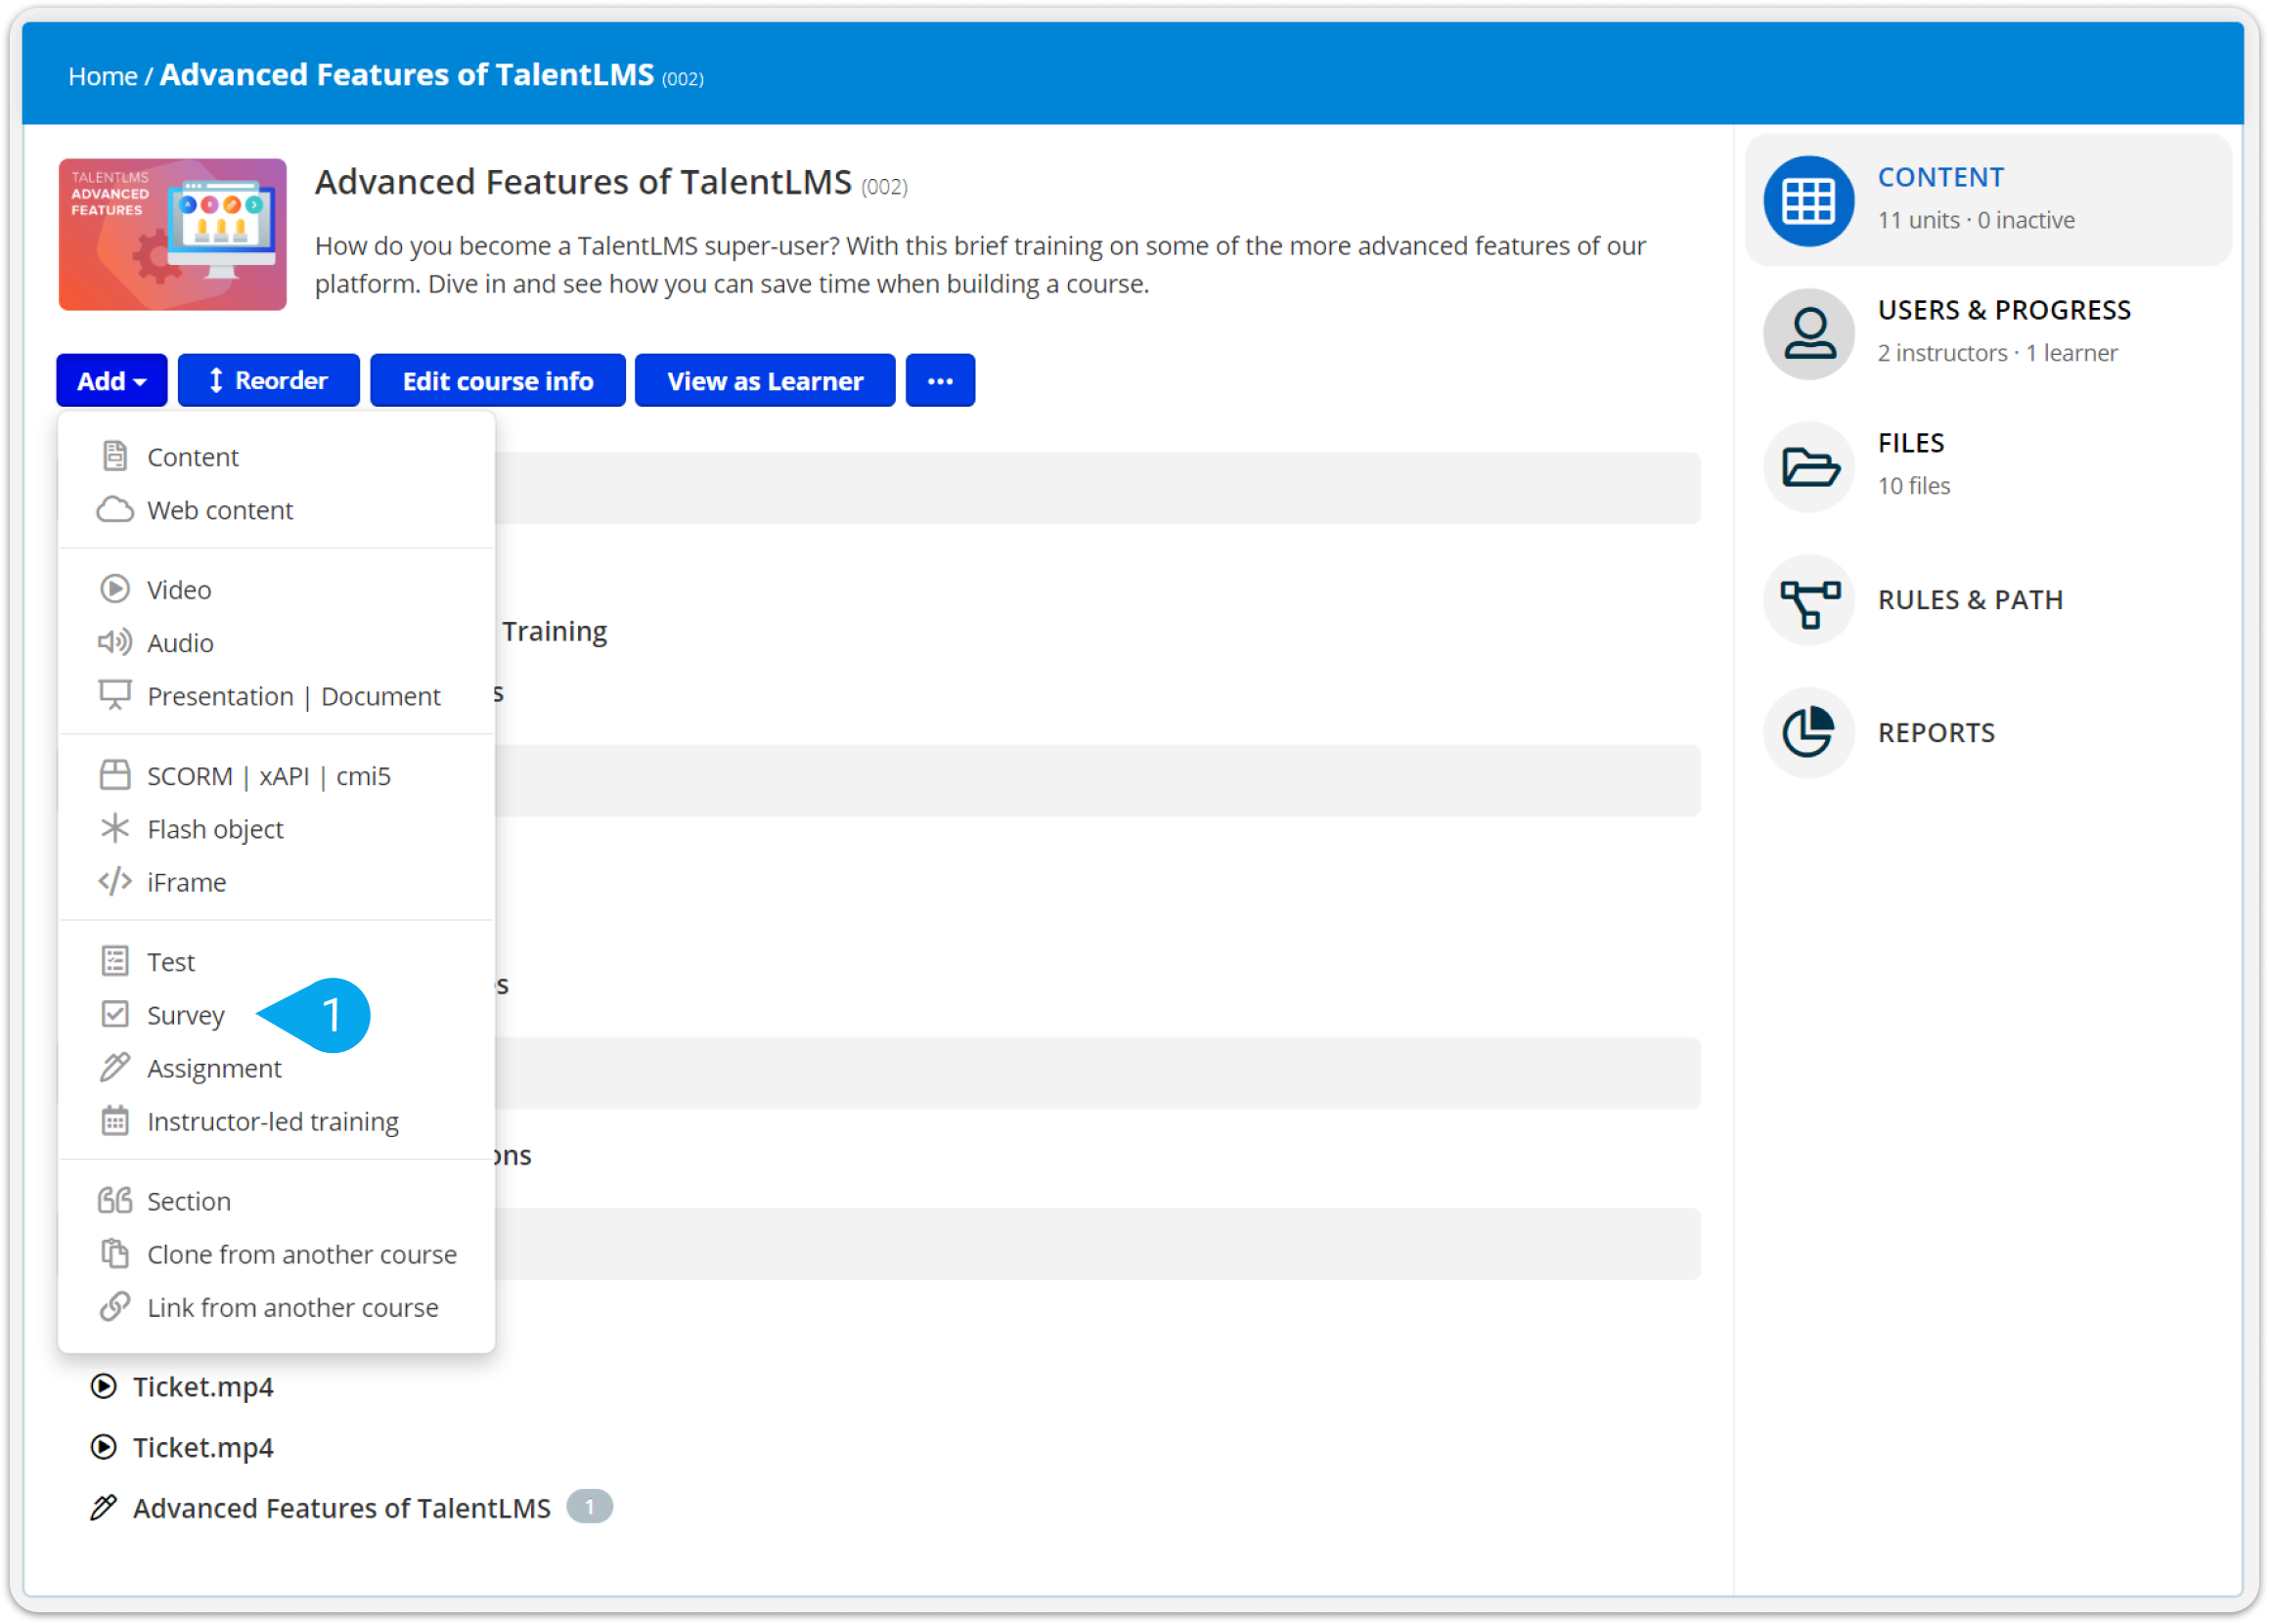The height and width of the screenshot is (1624, 2269).
Task: Click the Instructor-led training calendar icon
Action: (x=115, y=1120)
